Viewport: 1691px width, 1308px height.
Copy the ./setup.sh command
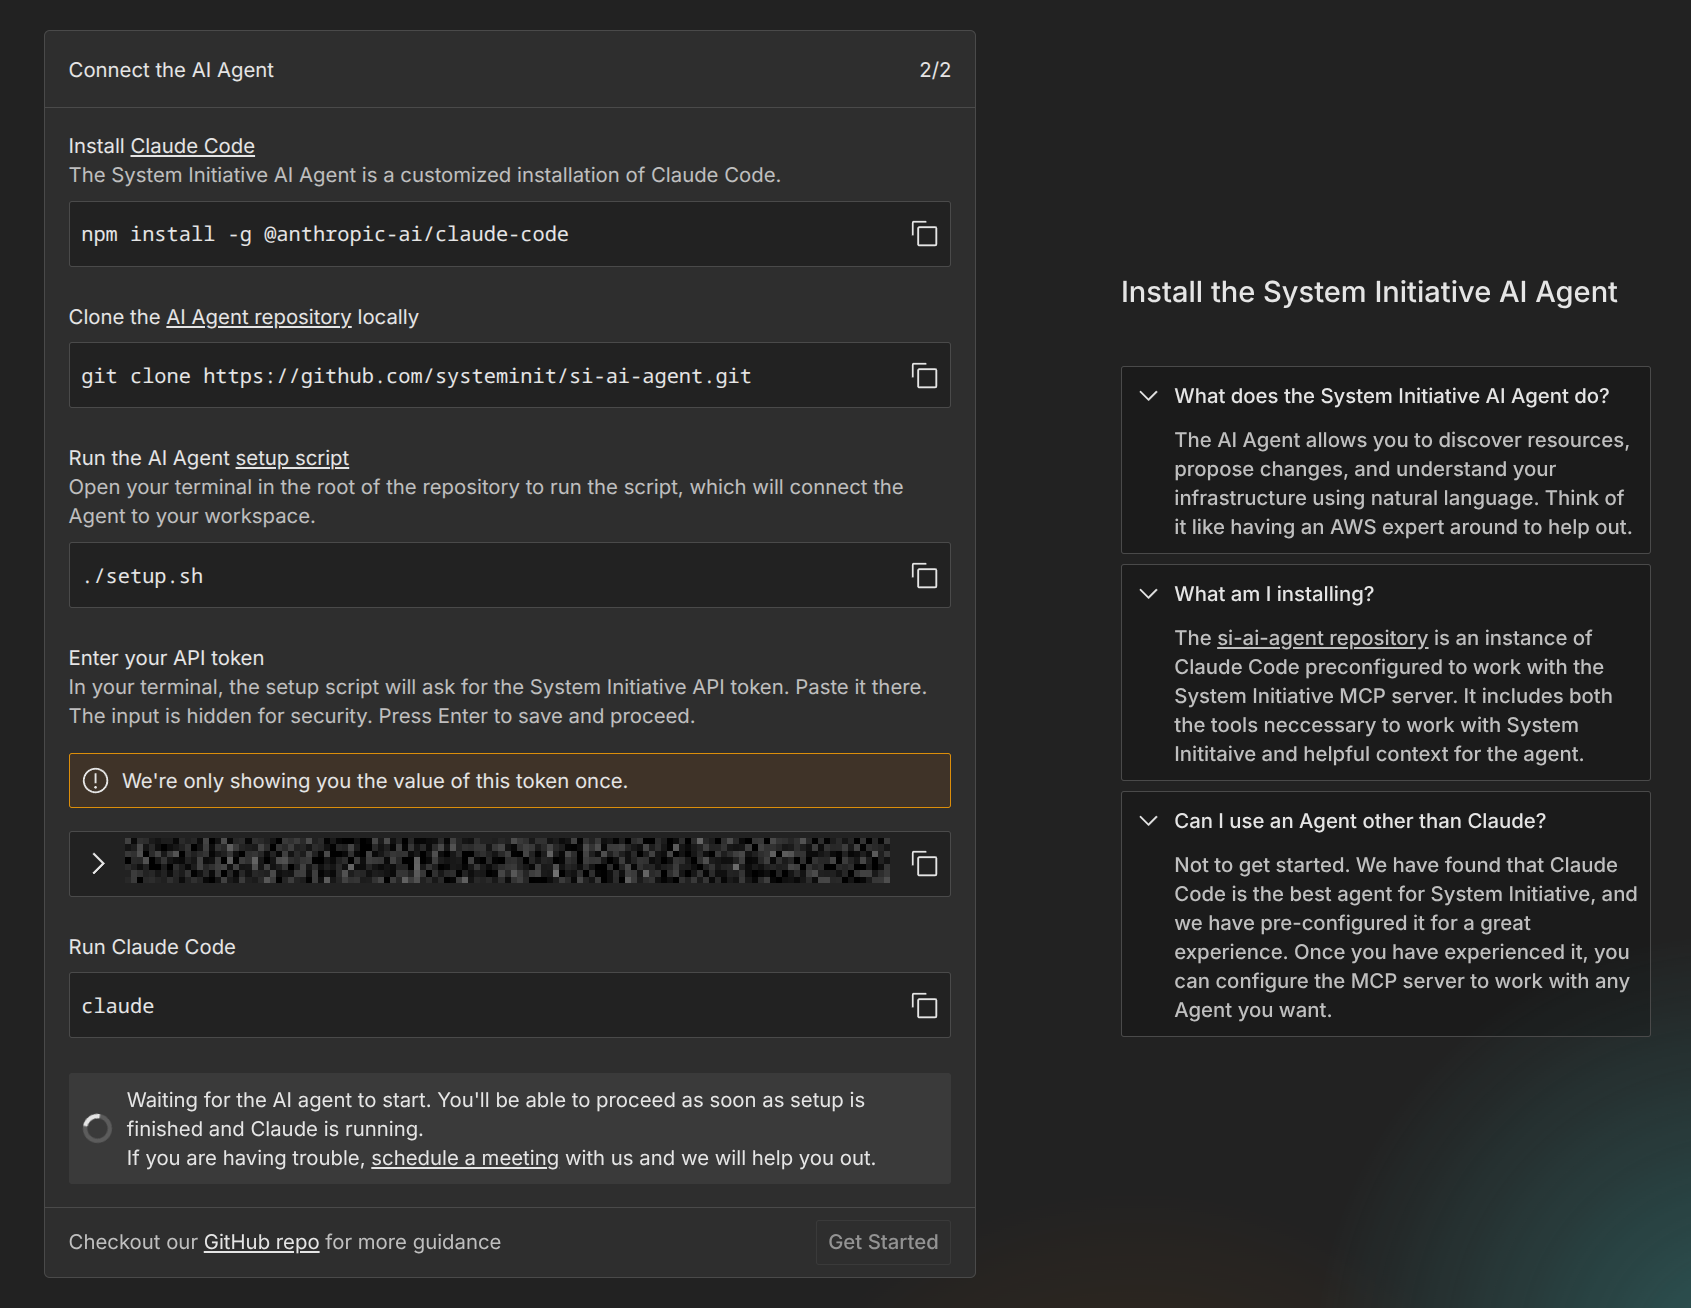[x=924, y=576]
